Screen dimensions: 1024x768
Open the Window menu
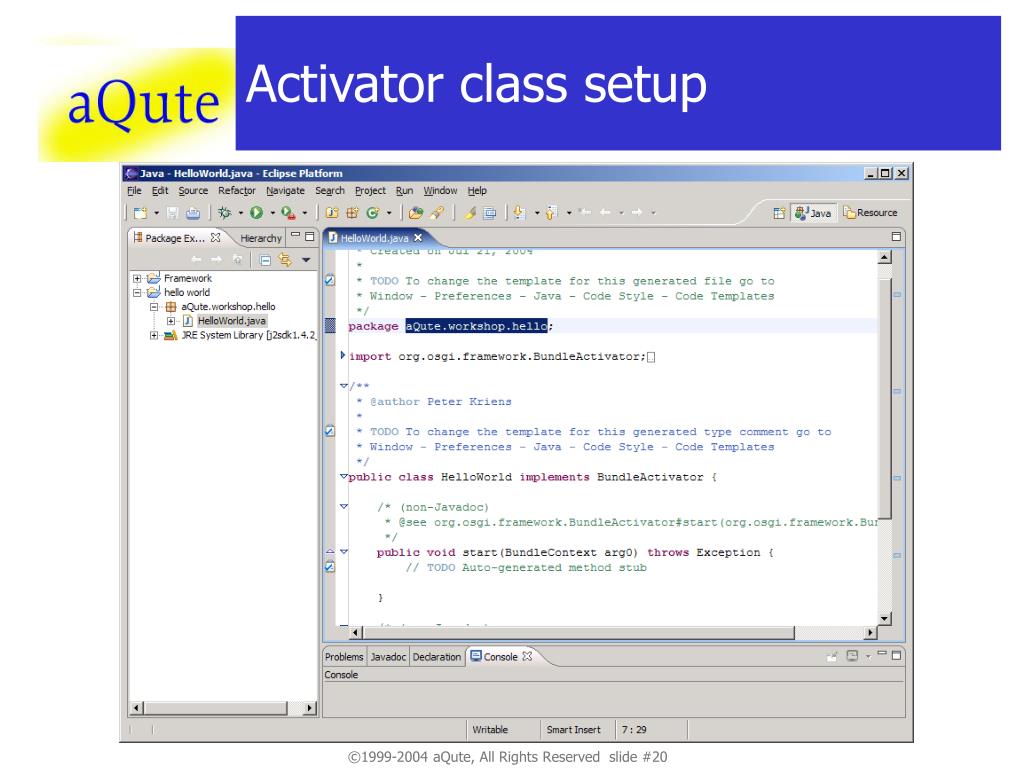click(x=440, y=191)
